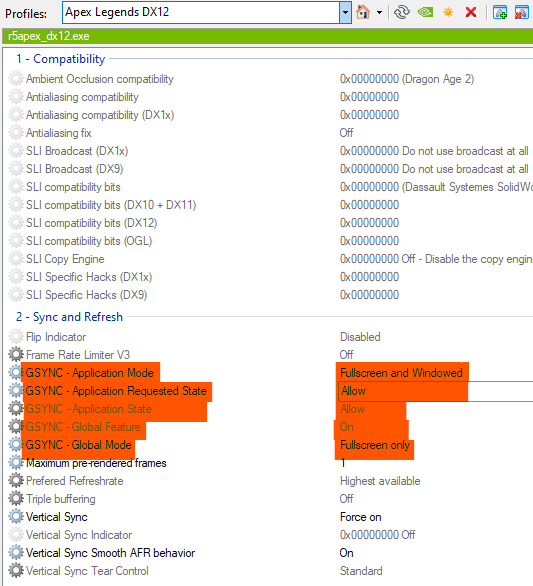
Task: Click the 'On' value of GSYNC Global Feature
Action: [x=346, y=427]
